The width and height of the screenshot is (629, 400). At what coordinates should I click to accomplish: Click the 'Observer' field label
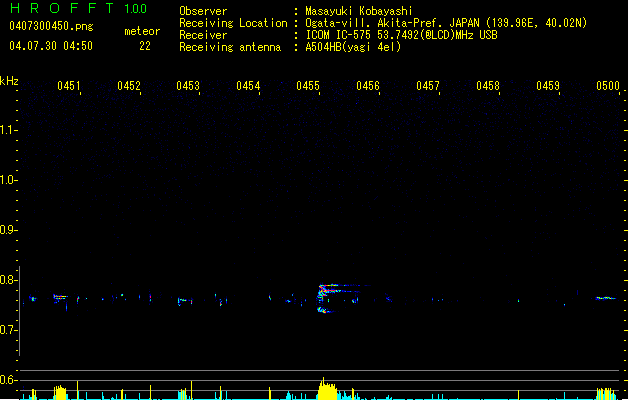pyautogui.click(x=203, y=11)
